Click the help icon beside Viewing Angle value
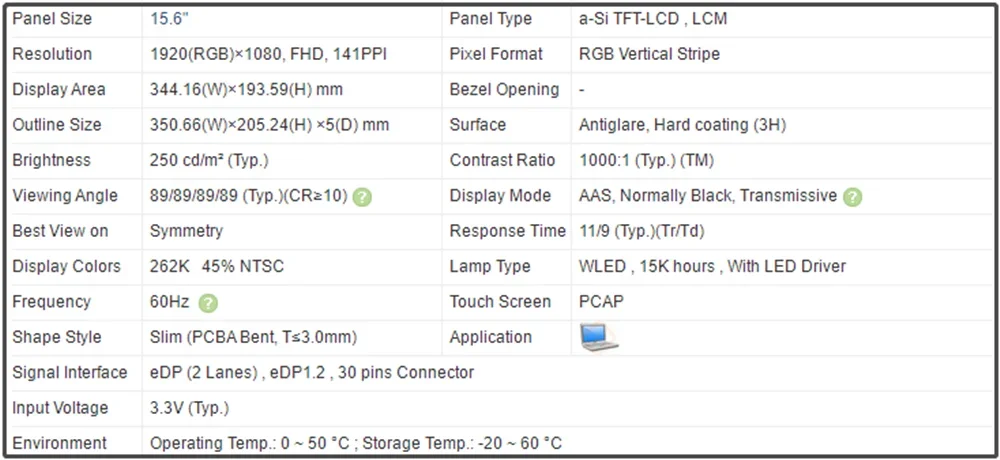This screenshot has width=1000, height=460. [362, 196]
